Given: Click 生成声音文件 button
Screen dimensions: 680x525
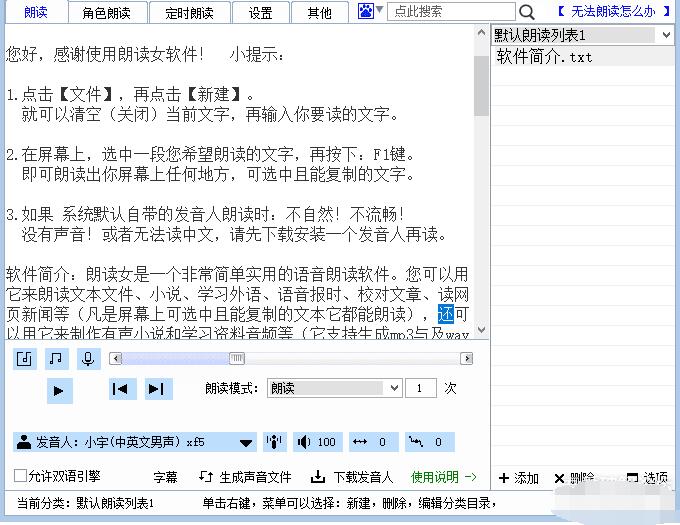Looking at the screenshot, I should click(x=245, y=477).
